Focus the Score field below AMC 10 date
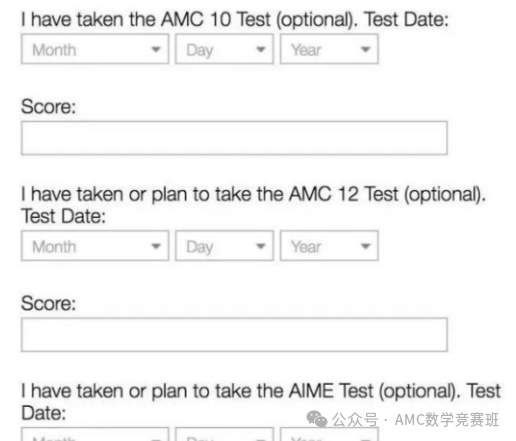This screenshot has width=516, height=441. click(x=234, y=138)
